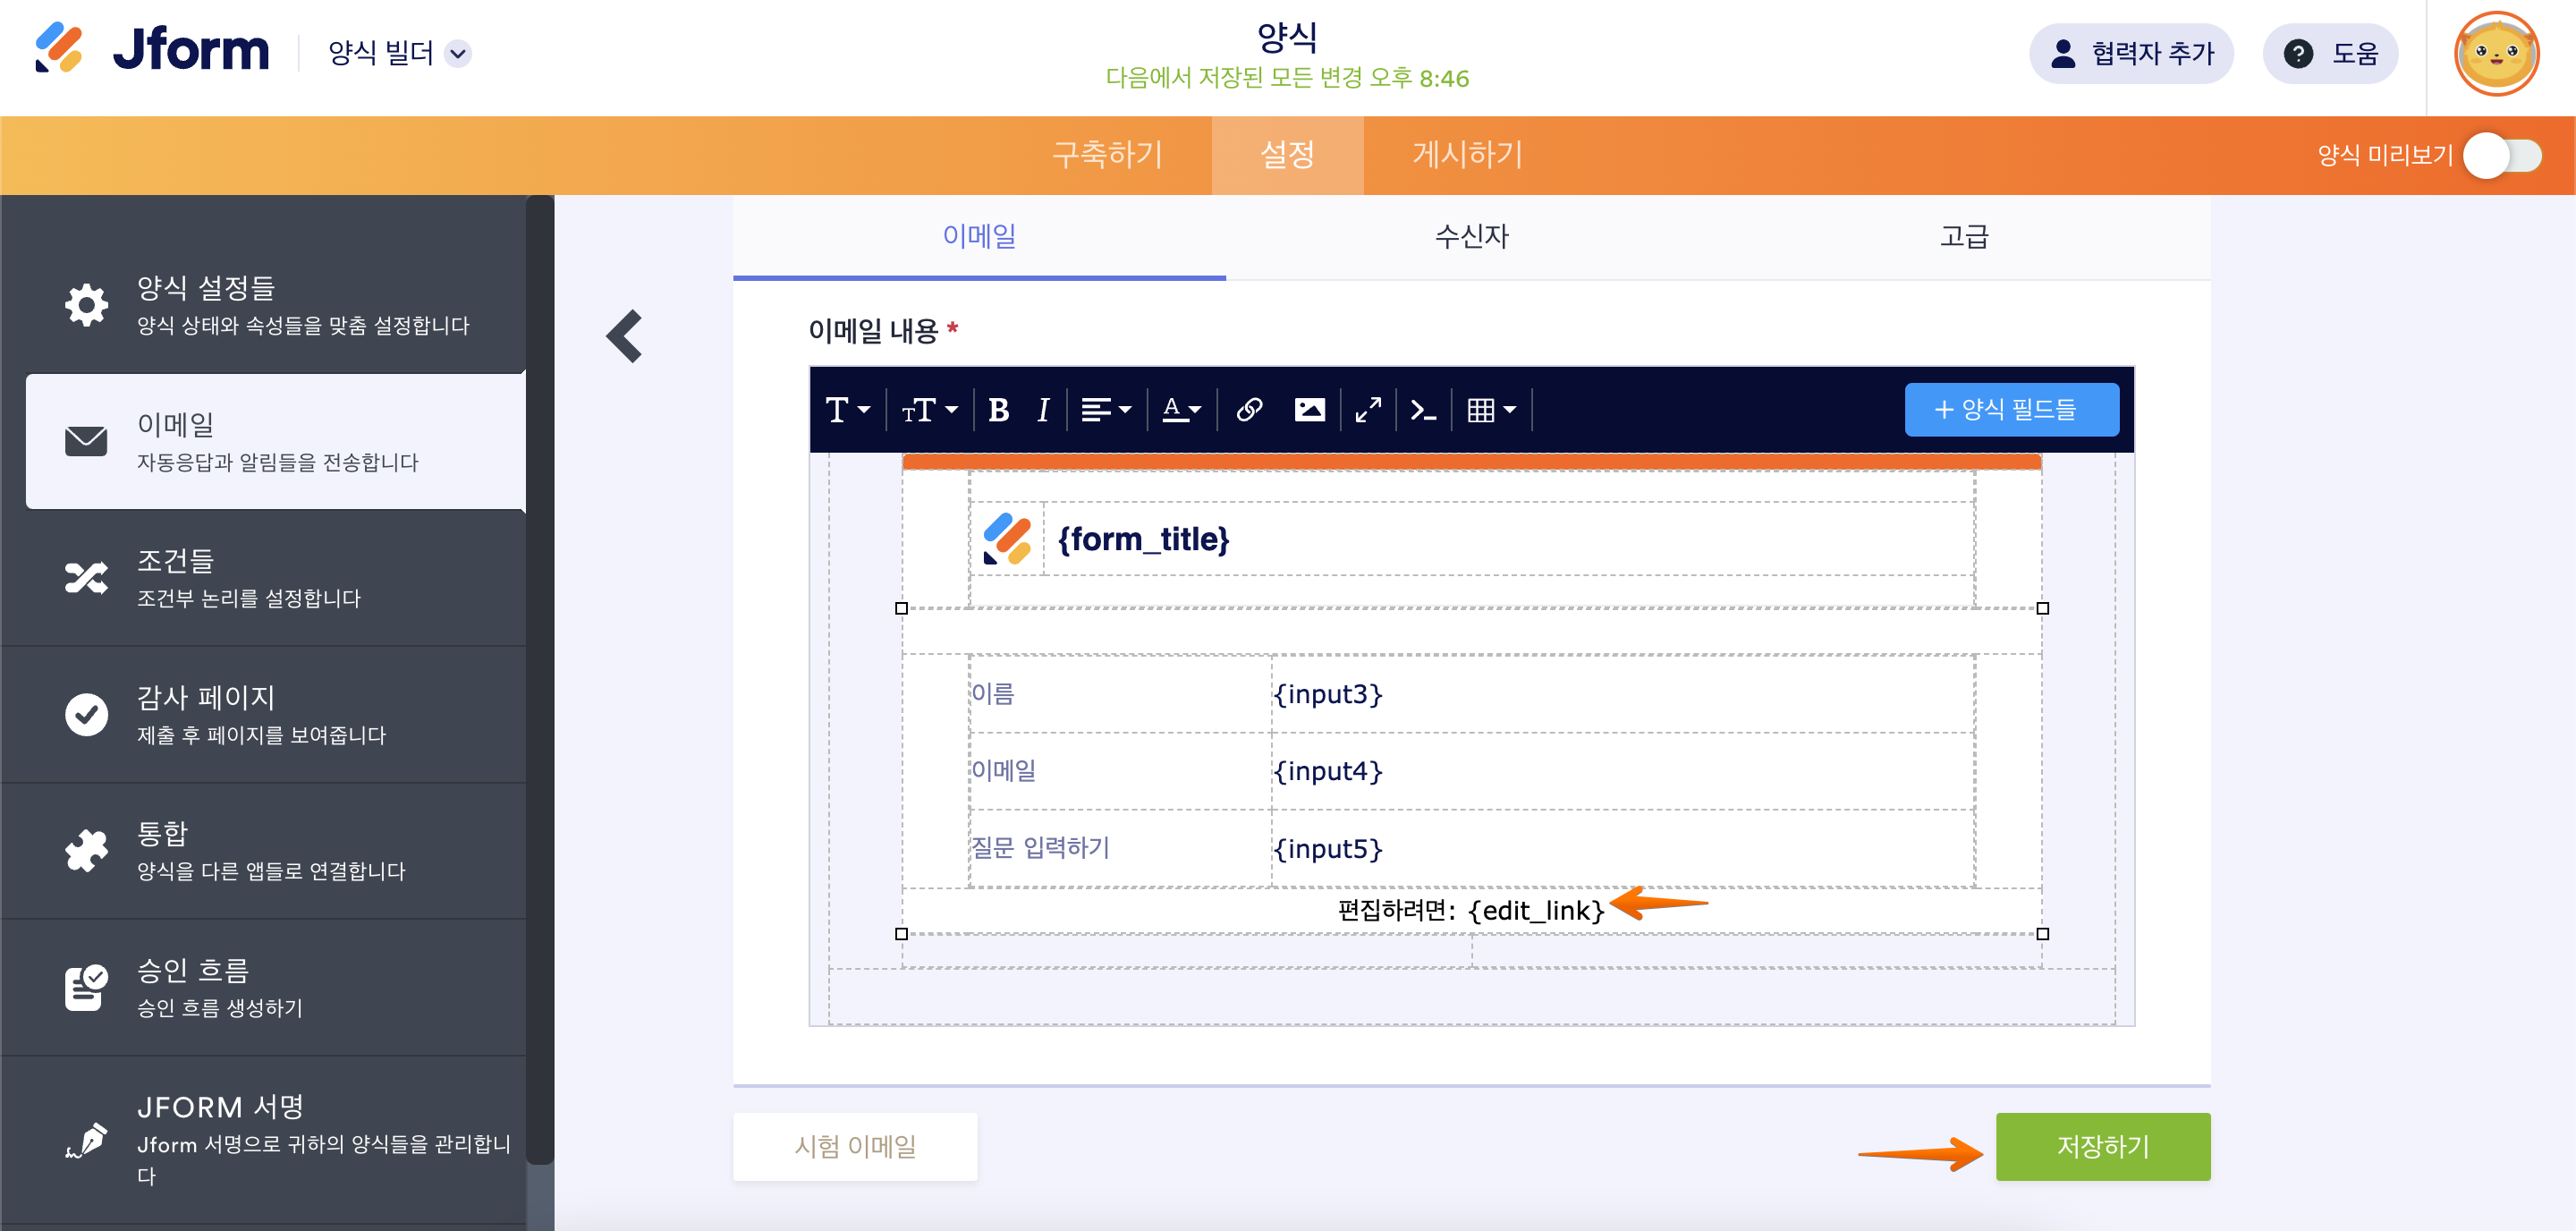Expand the text alignment dropdown
The height and width of the screenshot is (1231, 2576).
(x=1105, y=410)
